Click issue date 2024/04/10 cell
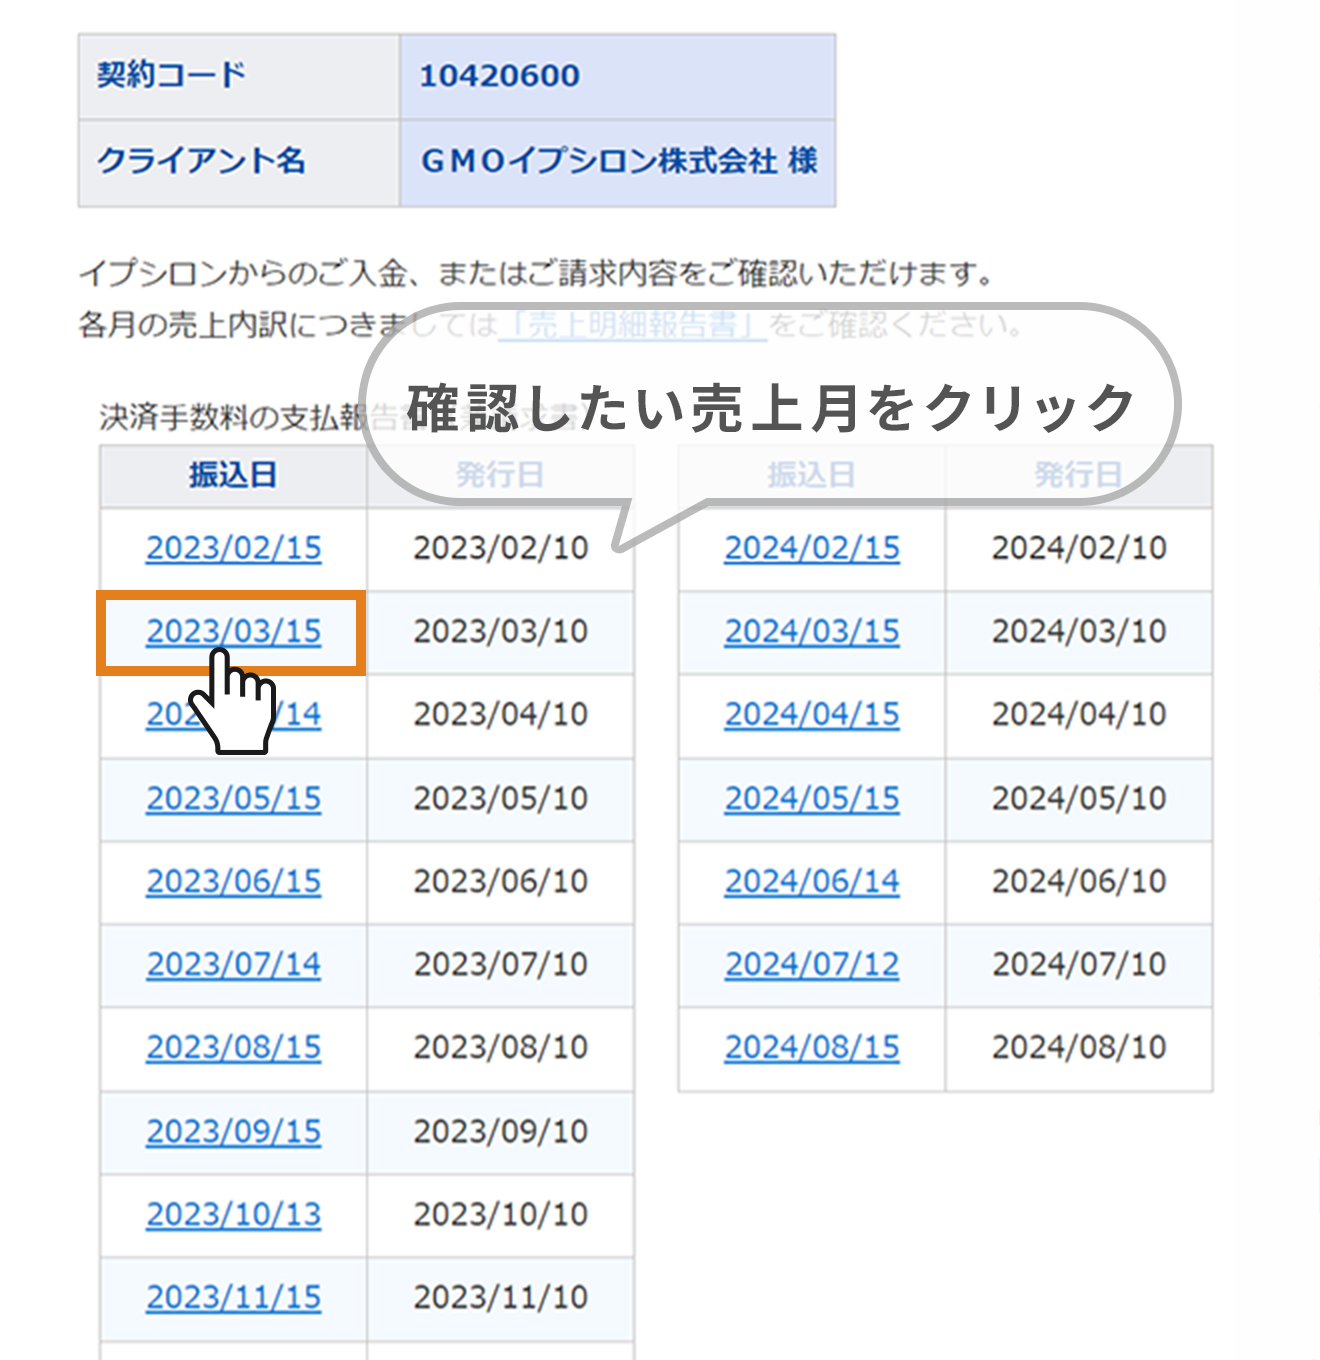 [x=1079, y=714]
